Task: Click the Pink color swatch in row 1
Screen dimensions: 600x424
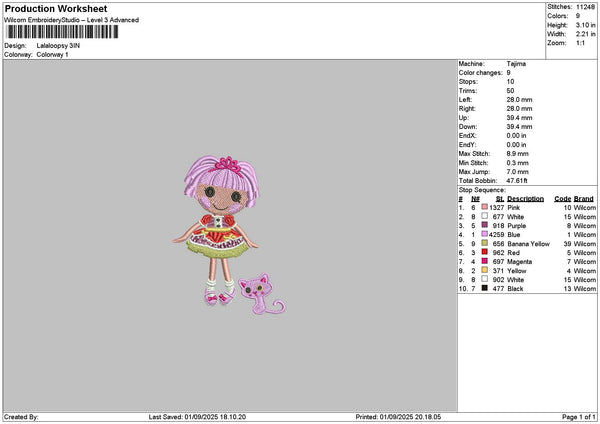Action: 484,207
